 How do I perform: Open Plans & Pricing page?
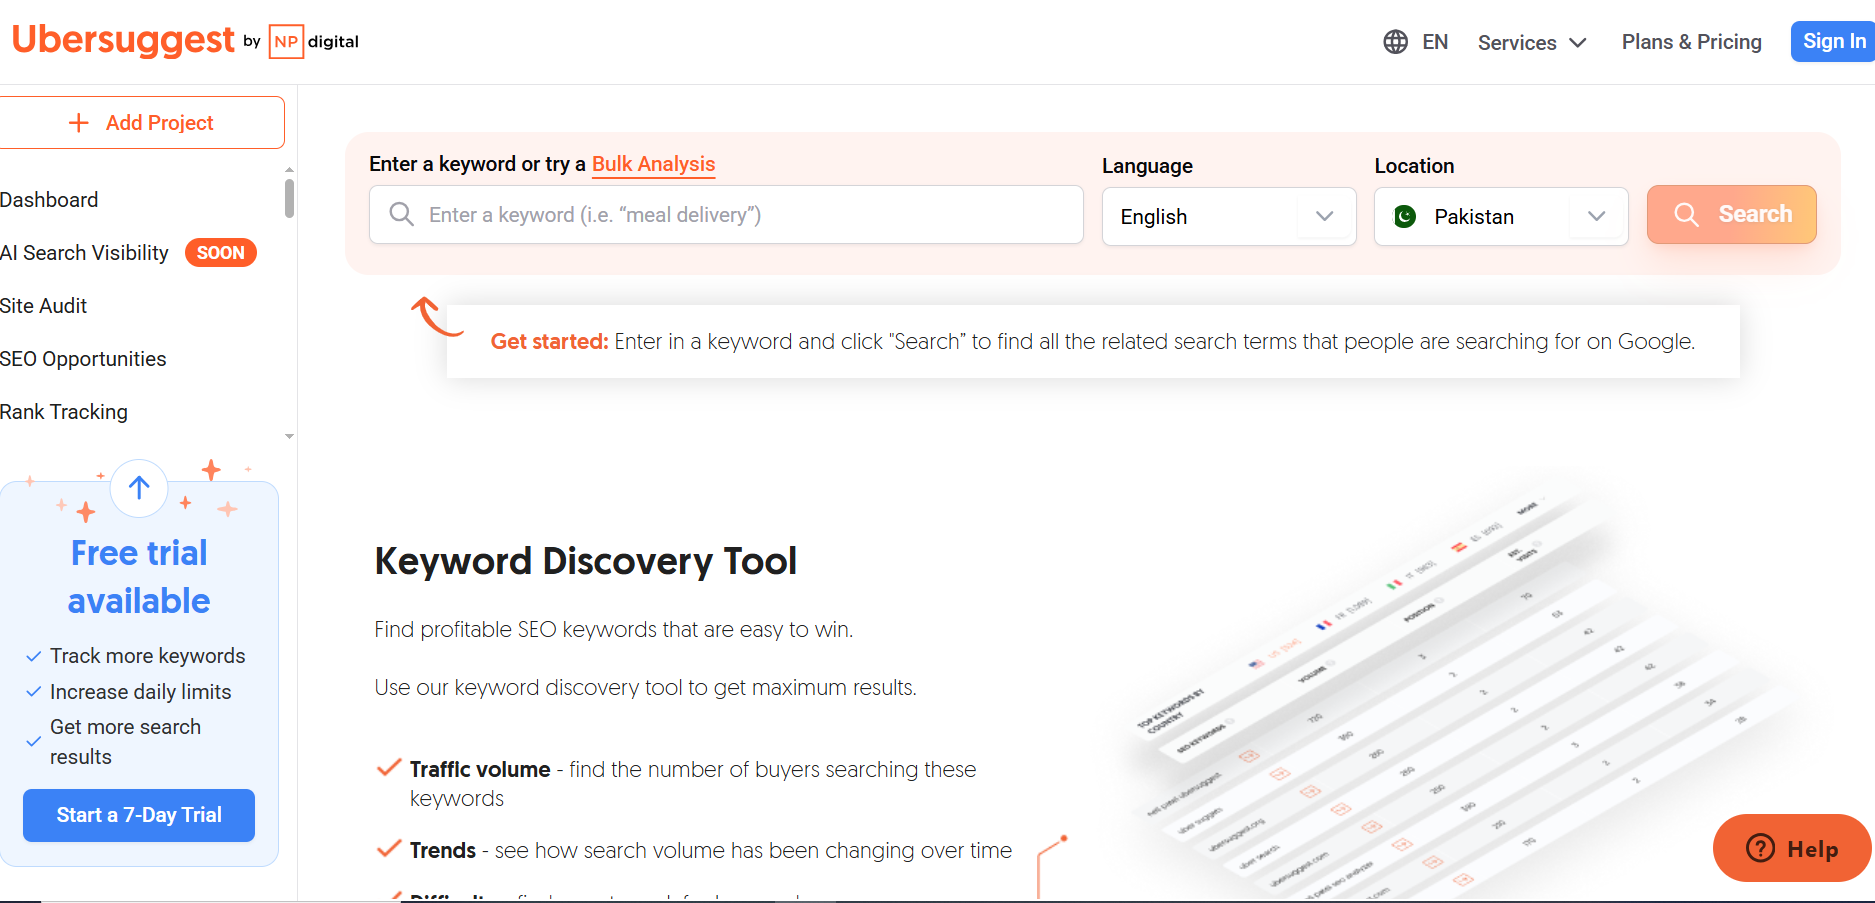(x=1692, y=42)
